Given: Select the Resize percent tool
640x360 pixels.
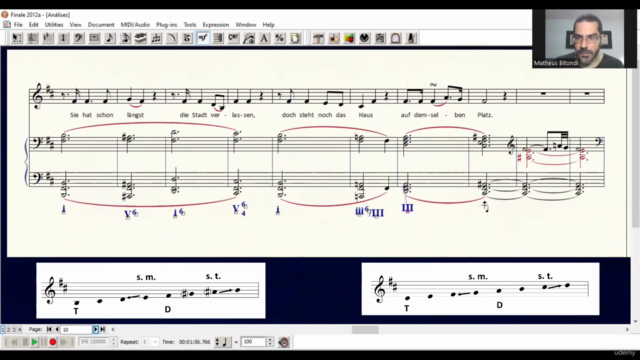Looking at the screenshot, I should tap(280, 38).
